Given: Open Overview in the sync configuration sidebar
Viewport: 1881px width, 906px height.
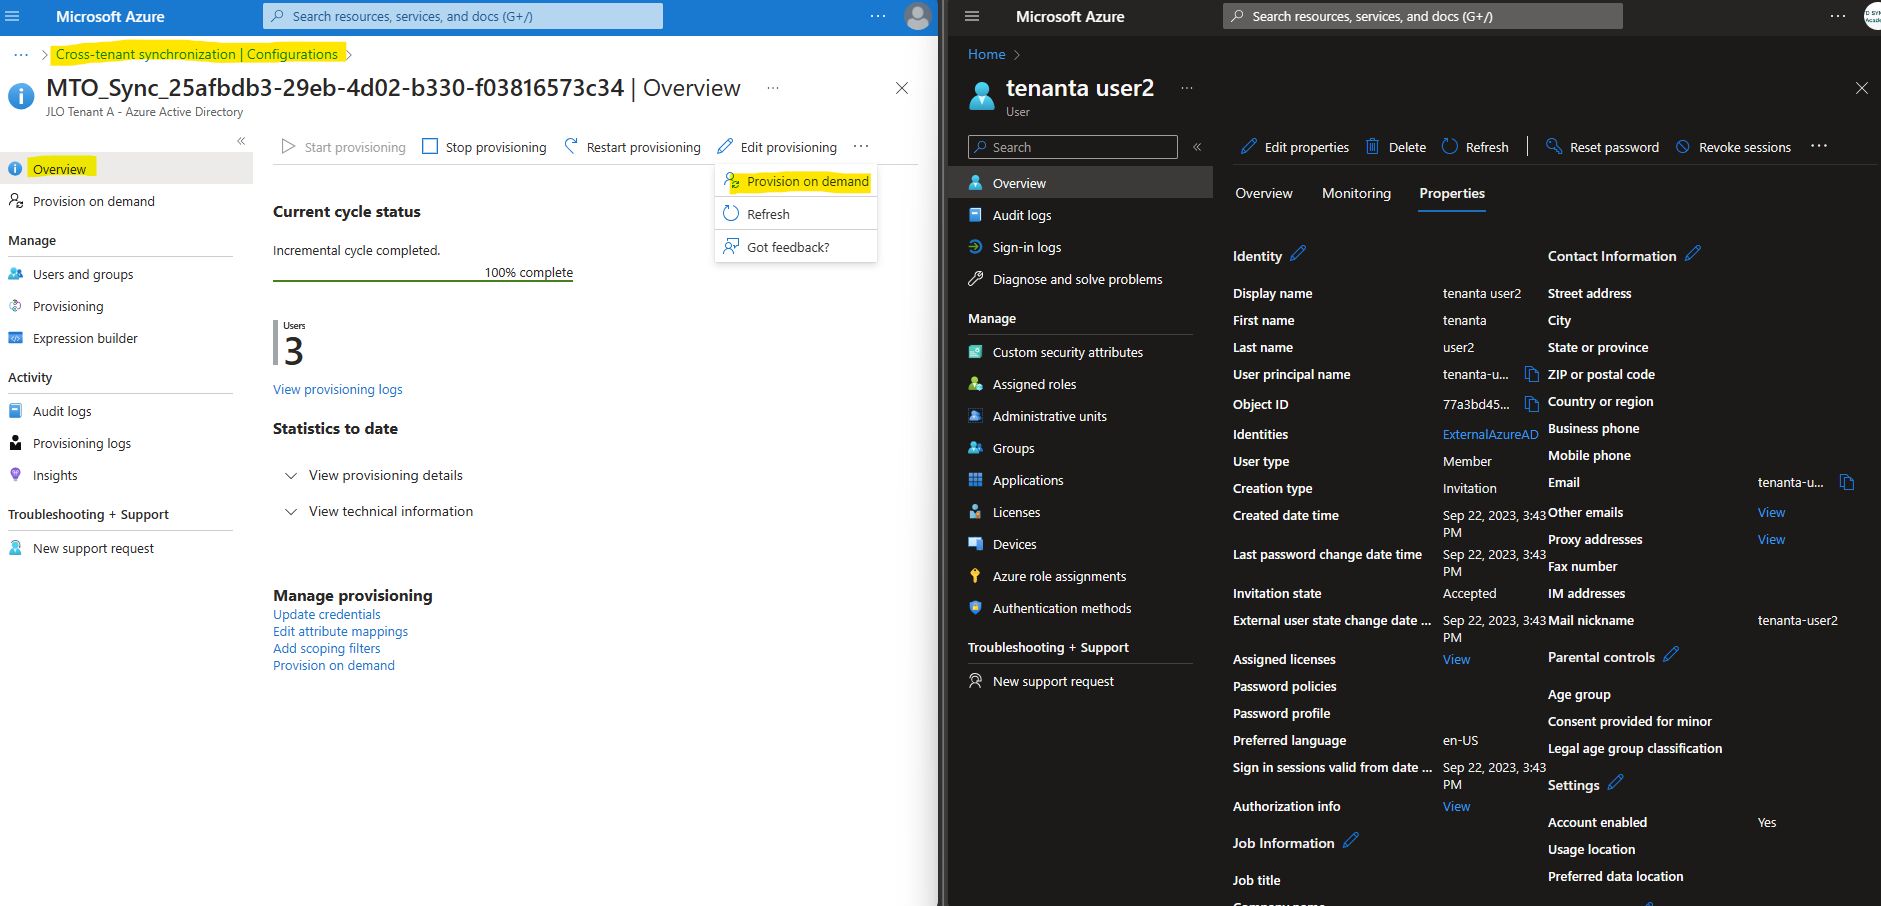Looking at the screenshot, I should (126, 169).
